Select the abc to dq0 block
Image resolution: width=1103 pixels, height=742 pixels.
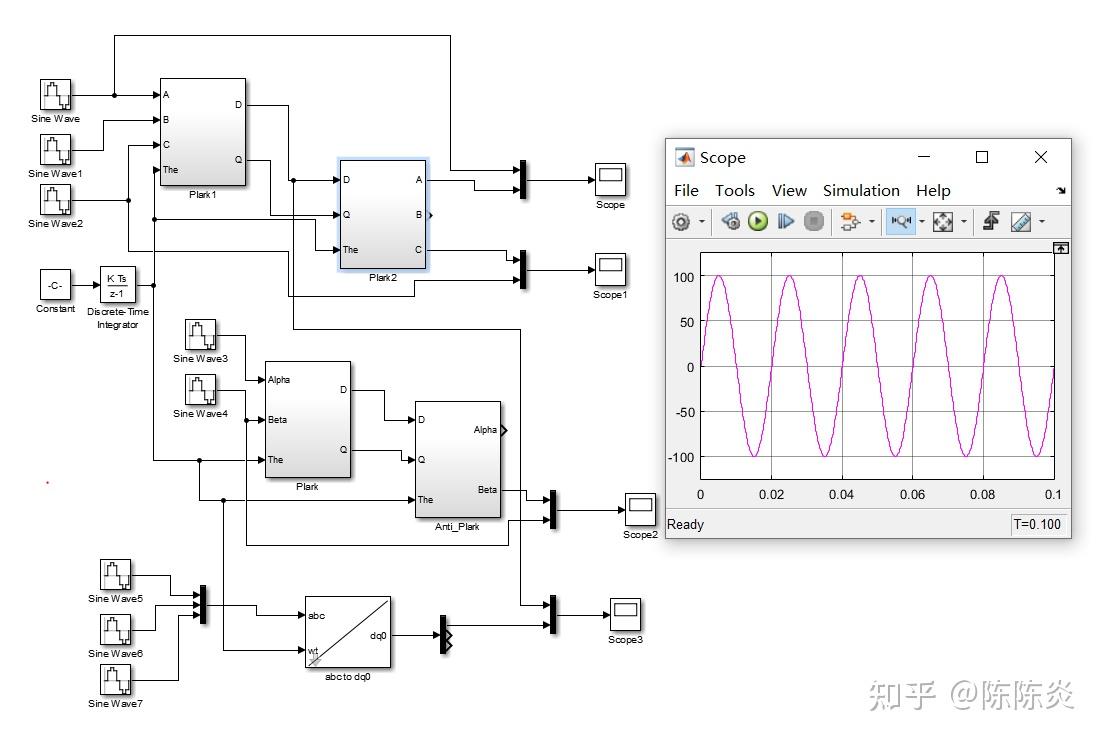tap(348, 632)
